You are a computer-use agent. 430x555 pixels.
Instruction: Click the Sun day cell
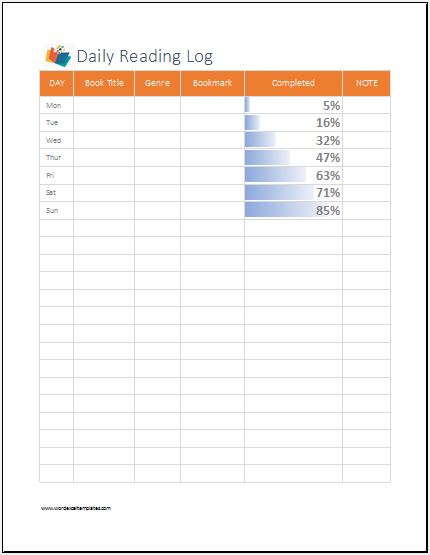(x=57, y=211)
